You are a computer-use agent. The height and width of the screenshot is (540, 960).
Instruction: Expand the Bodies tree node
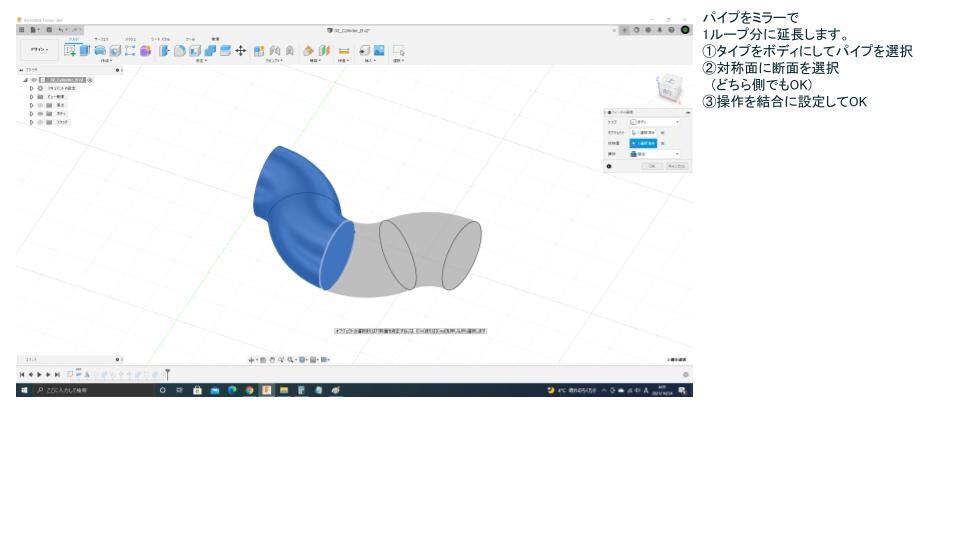point(32,114)
